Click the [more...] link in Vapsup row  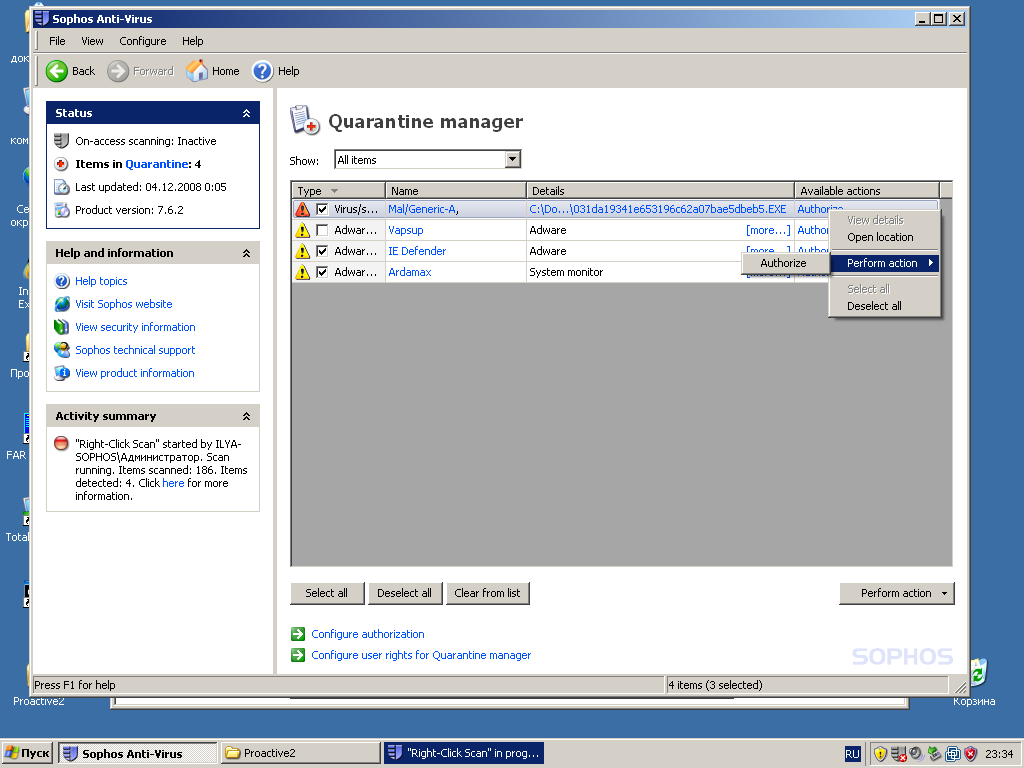[768, 230]
